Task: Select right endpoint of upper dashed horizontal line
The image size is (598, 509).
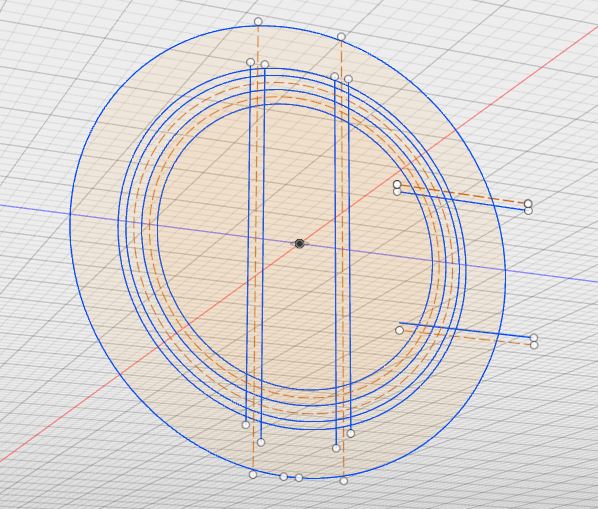Action: pyautogui.click(x=528, y=204)
